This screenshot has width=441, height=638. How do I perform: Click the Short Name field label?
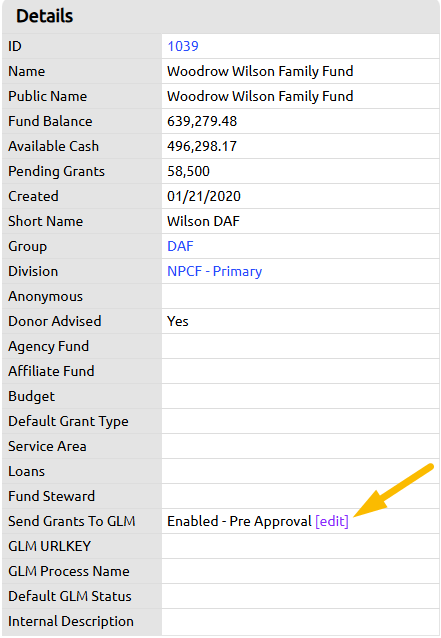click(46, 221)
